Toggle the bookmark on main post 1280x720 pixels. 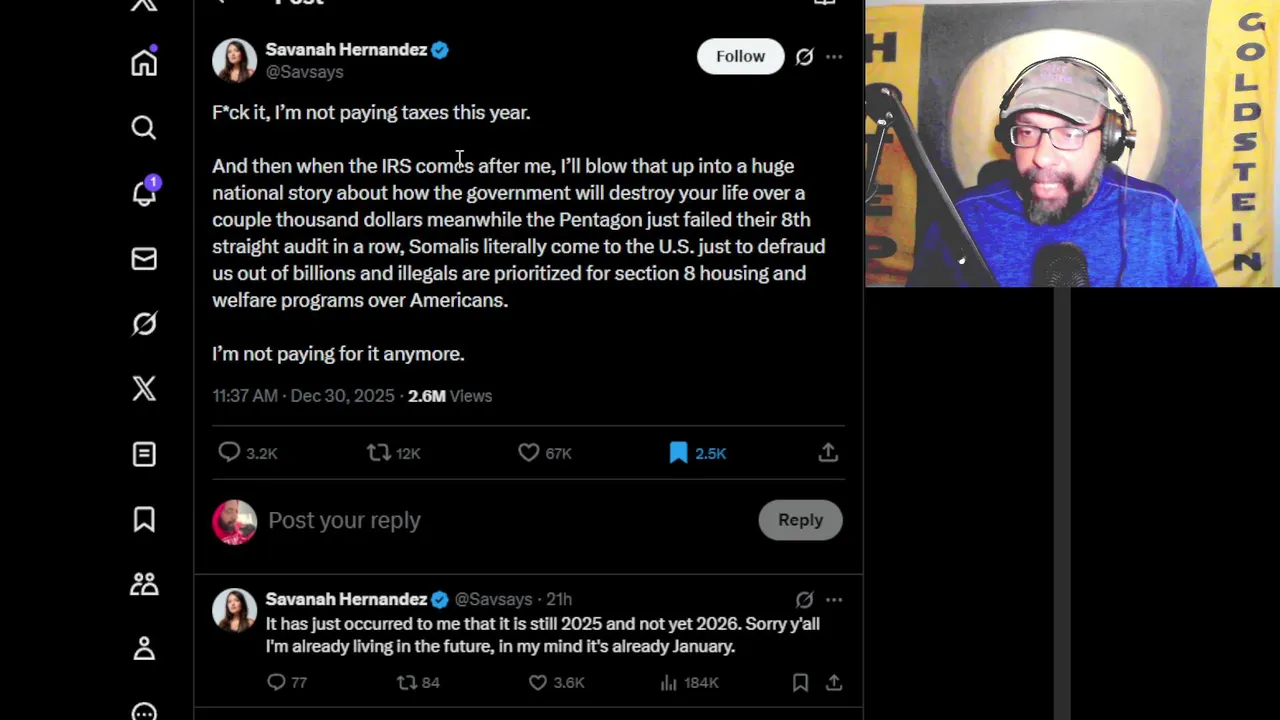[x=679, y=453]
